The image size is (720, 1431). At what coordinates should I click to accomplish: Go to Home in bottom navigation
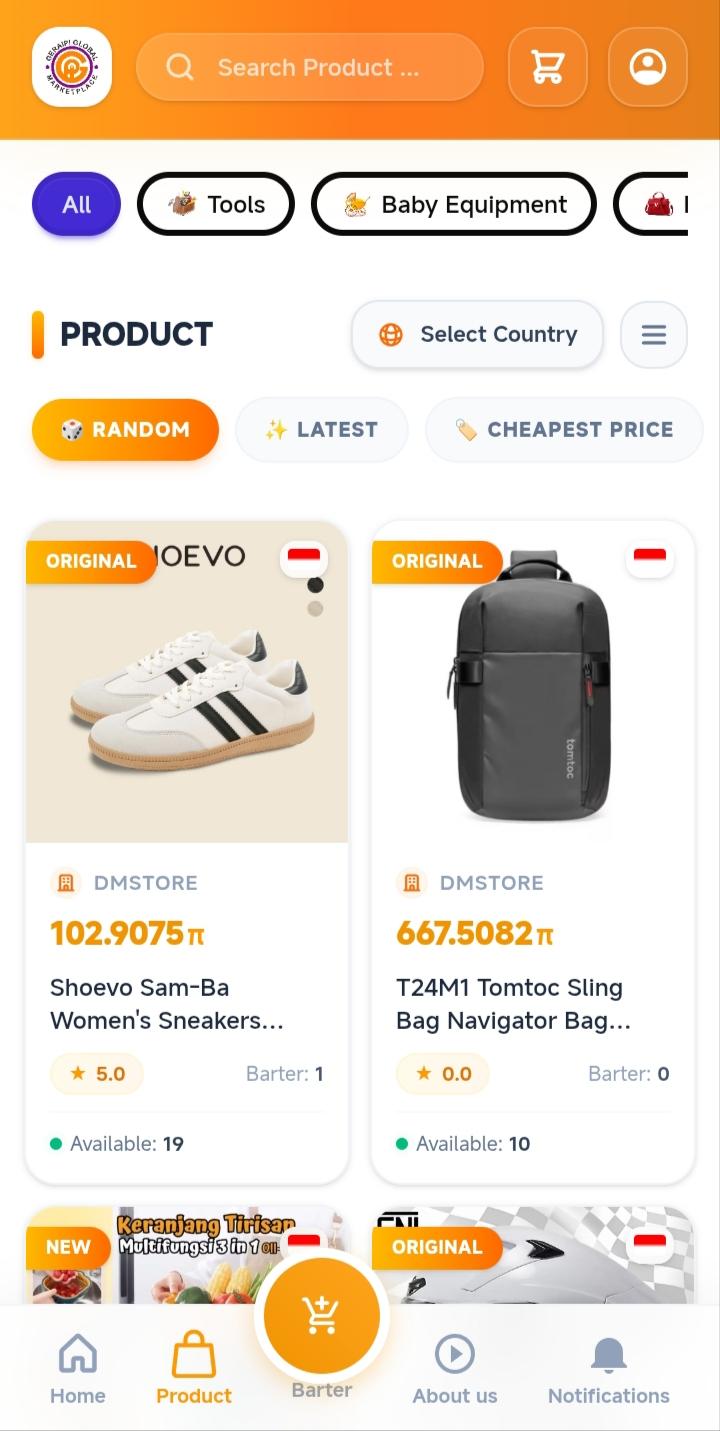78,1370
